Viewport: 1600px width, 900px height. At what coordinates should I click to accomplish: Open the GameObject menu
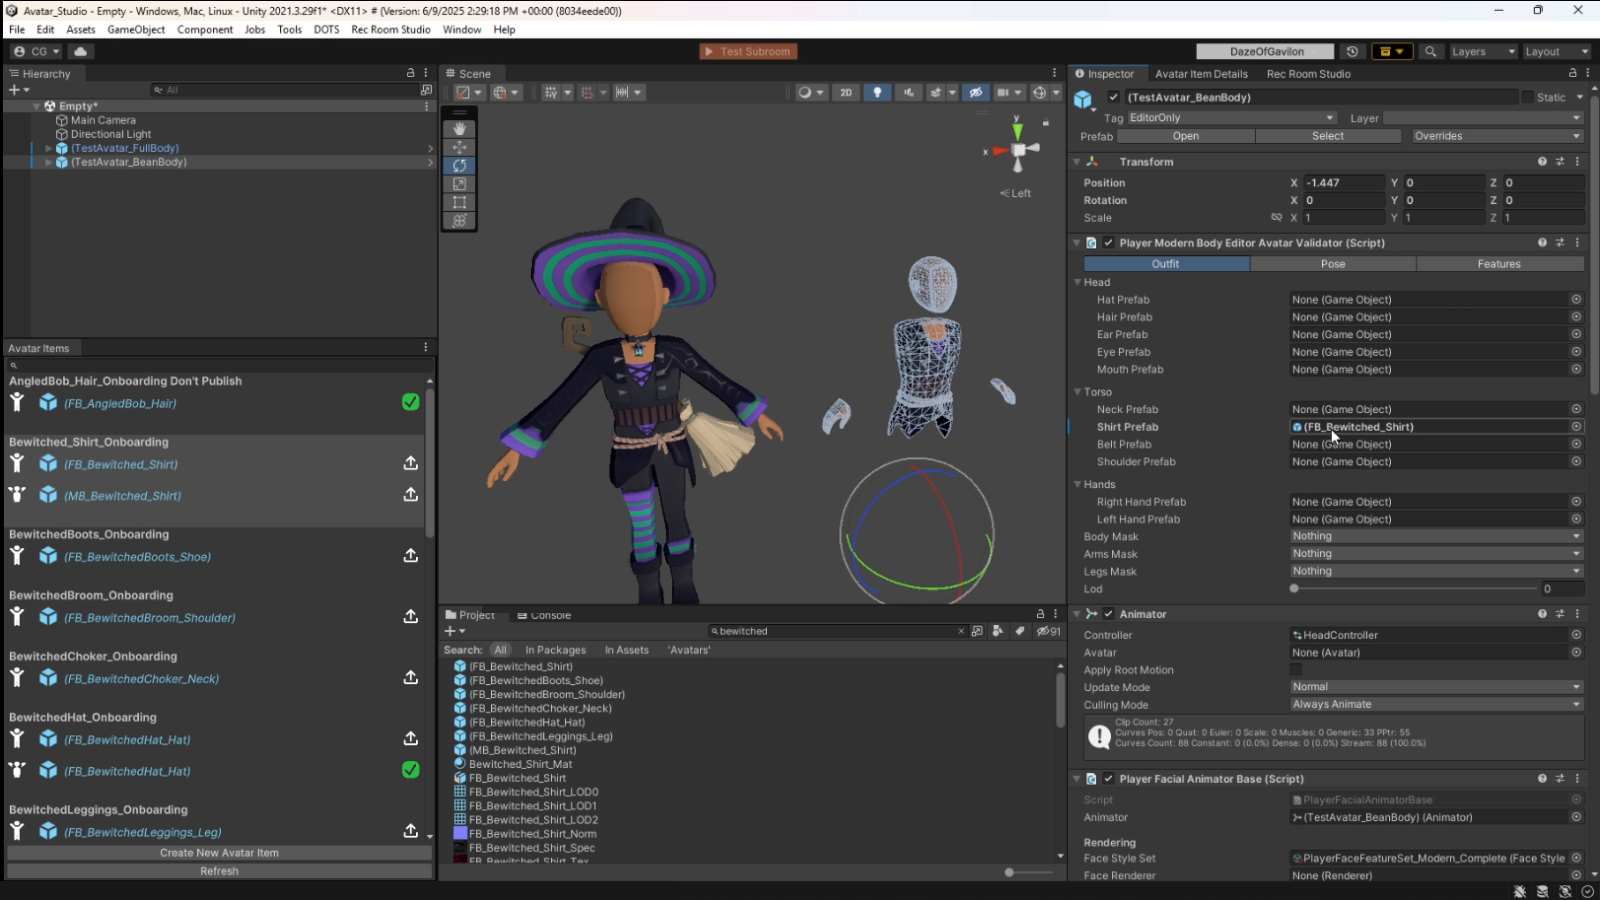(x=136, y=29)
